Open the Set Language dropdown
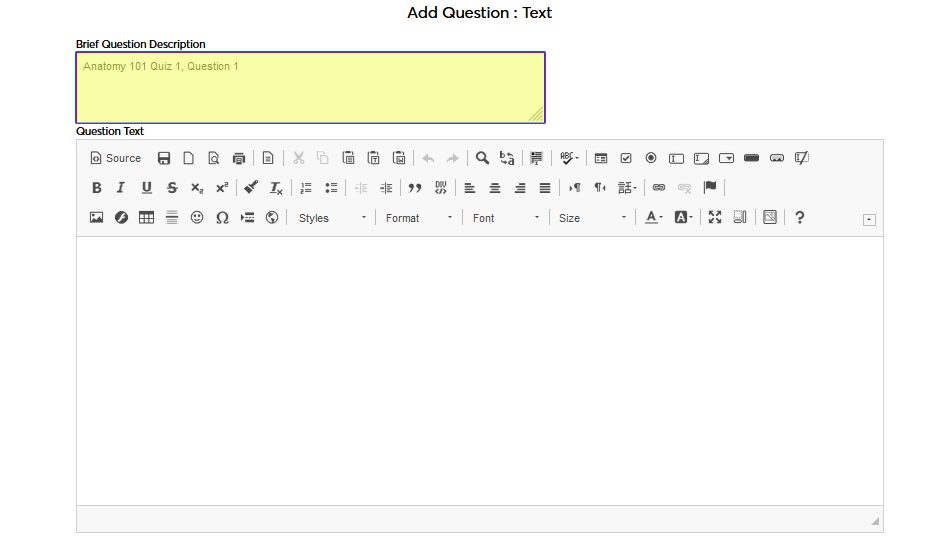Viewport: 936px width, 537px height. pos(627,188)
